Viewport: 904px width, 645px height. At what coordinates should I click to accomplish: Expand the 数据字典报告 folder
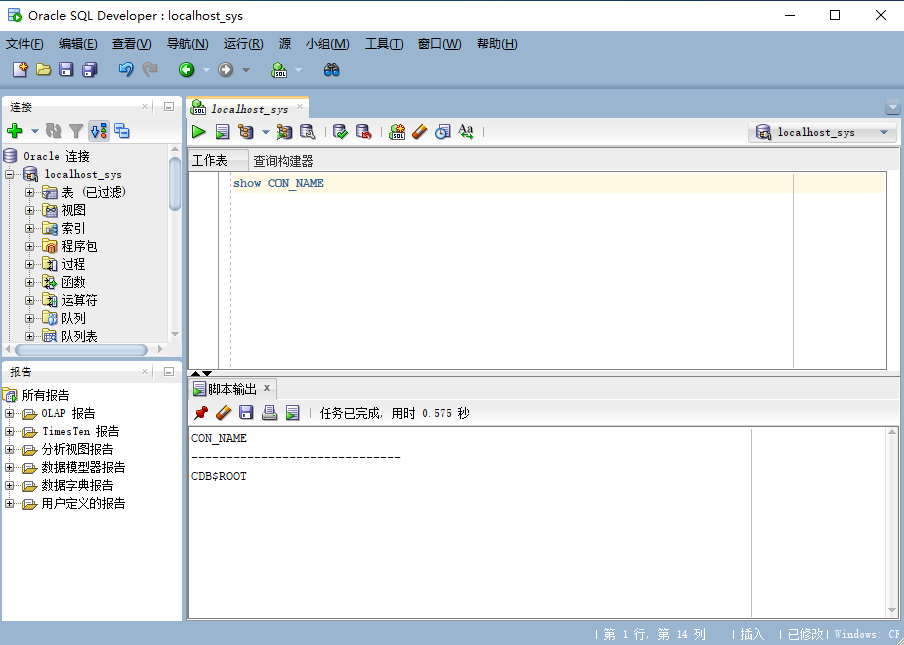10,485
